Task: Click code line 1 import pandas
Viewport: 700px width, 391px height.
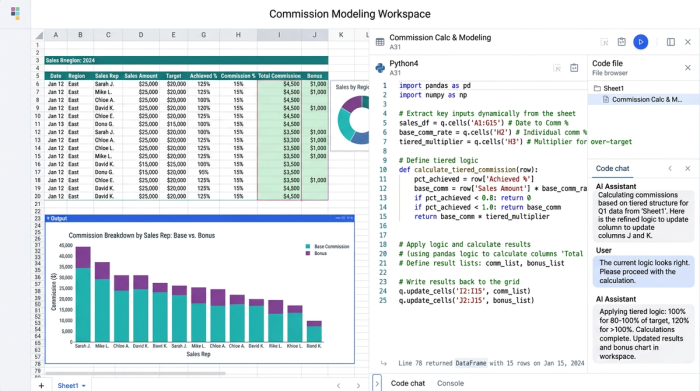Action: [434, 85]
